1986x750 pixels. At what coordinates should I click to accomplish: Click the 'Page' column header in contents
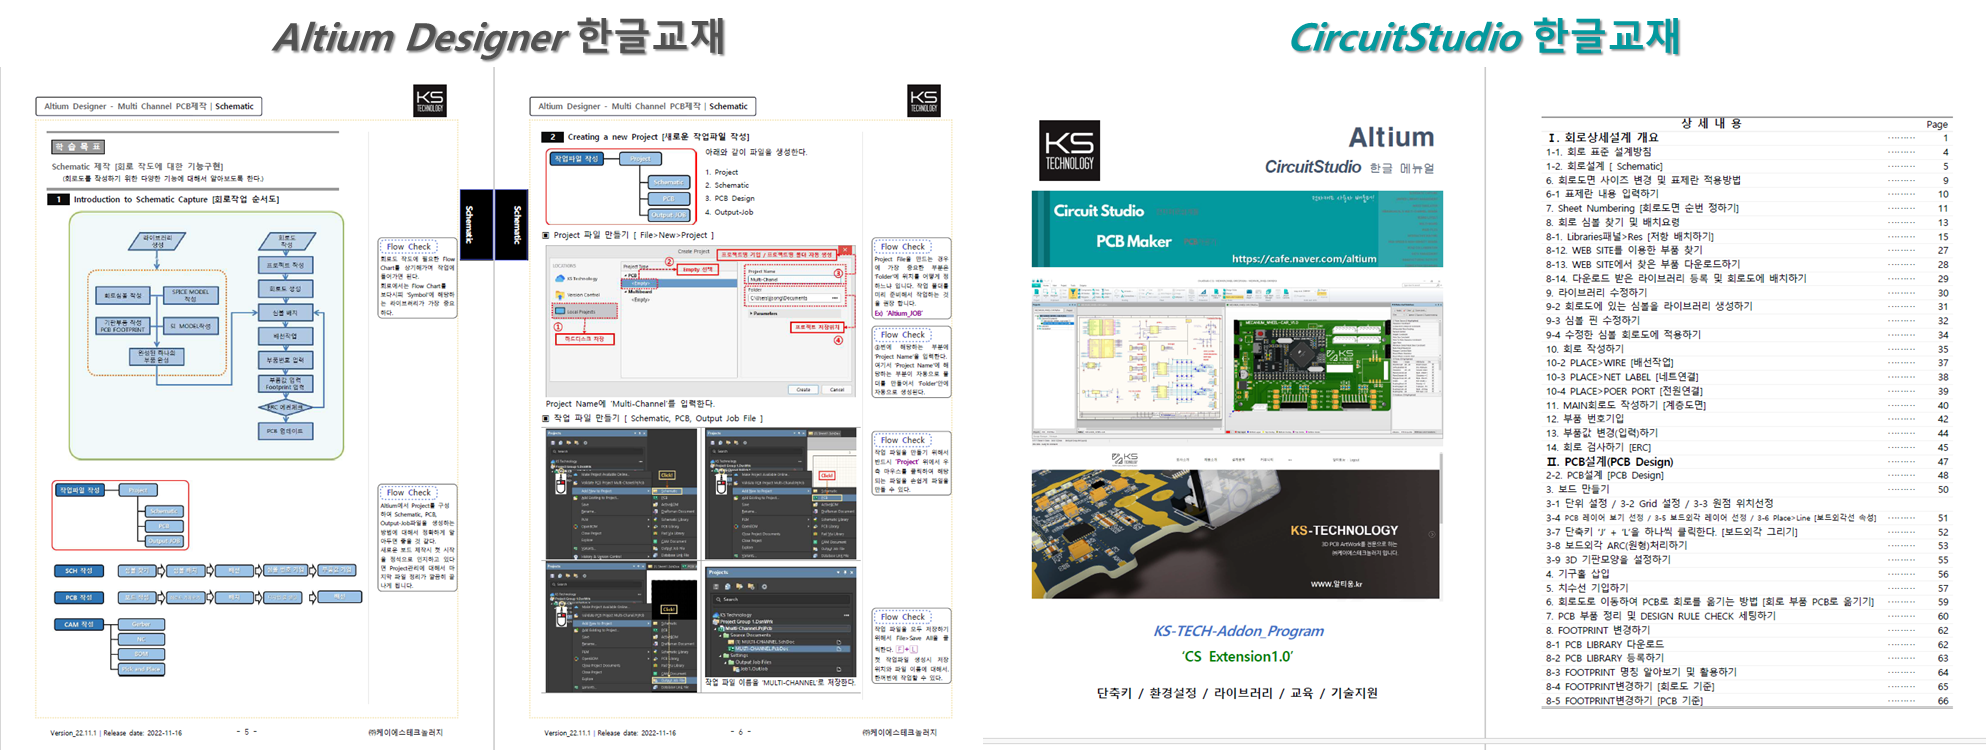click(1937, 125)
